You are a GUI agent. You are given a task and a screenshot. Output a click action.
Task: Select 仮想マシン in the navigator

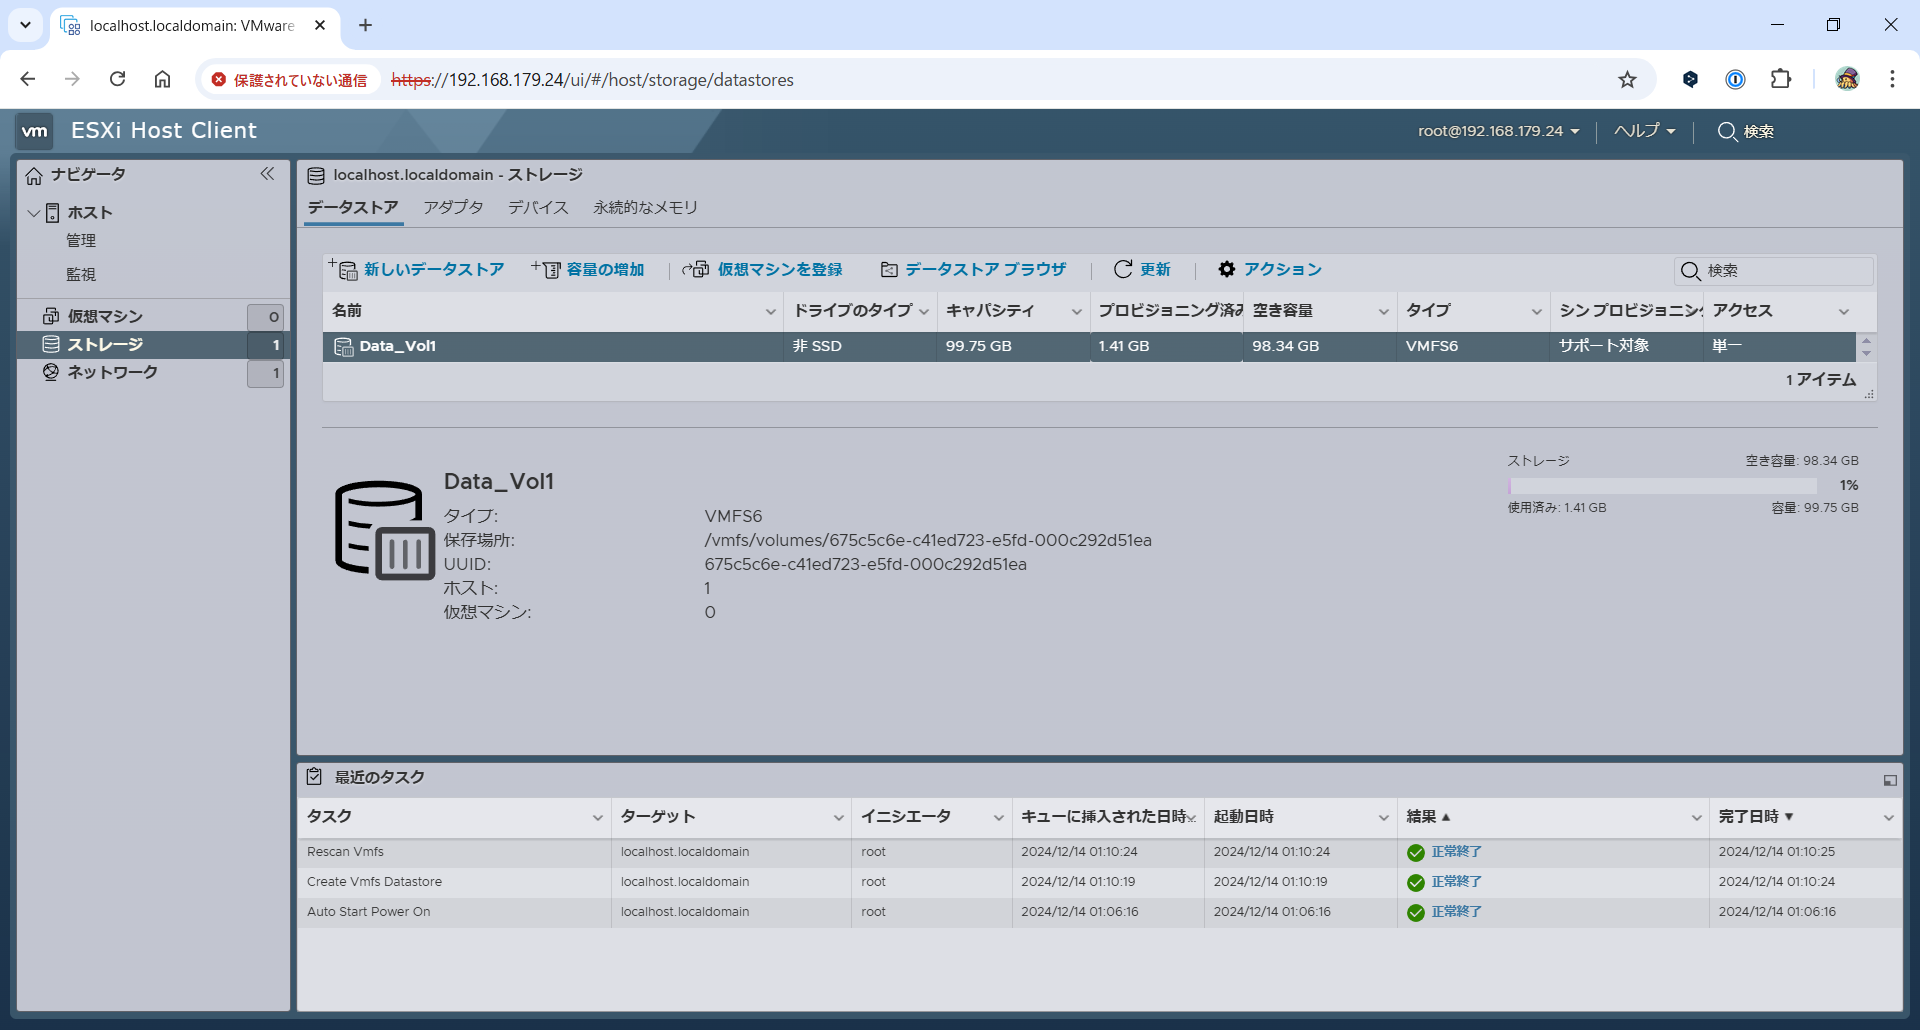[x=105, y=316]
